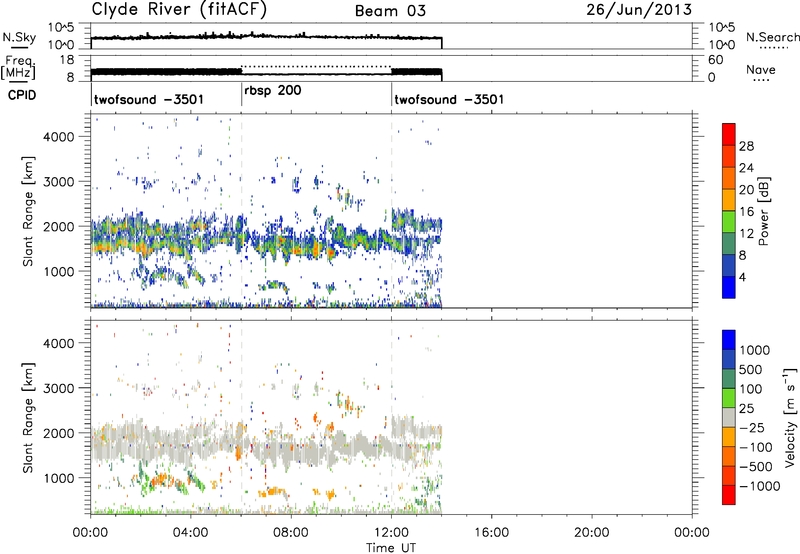Click "Slant Range [km]" label of power panel
This screenshot has height=554, width=800.
coord(28,212)
